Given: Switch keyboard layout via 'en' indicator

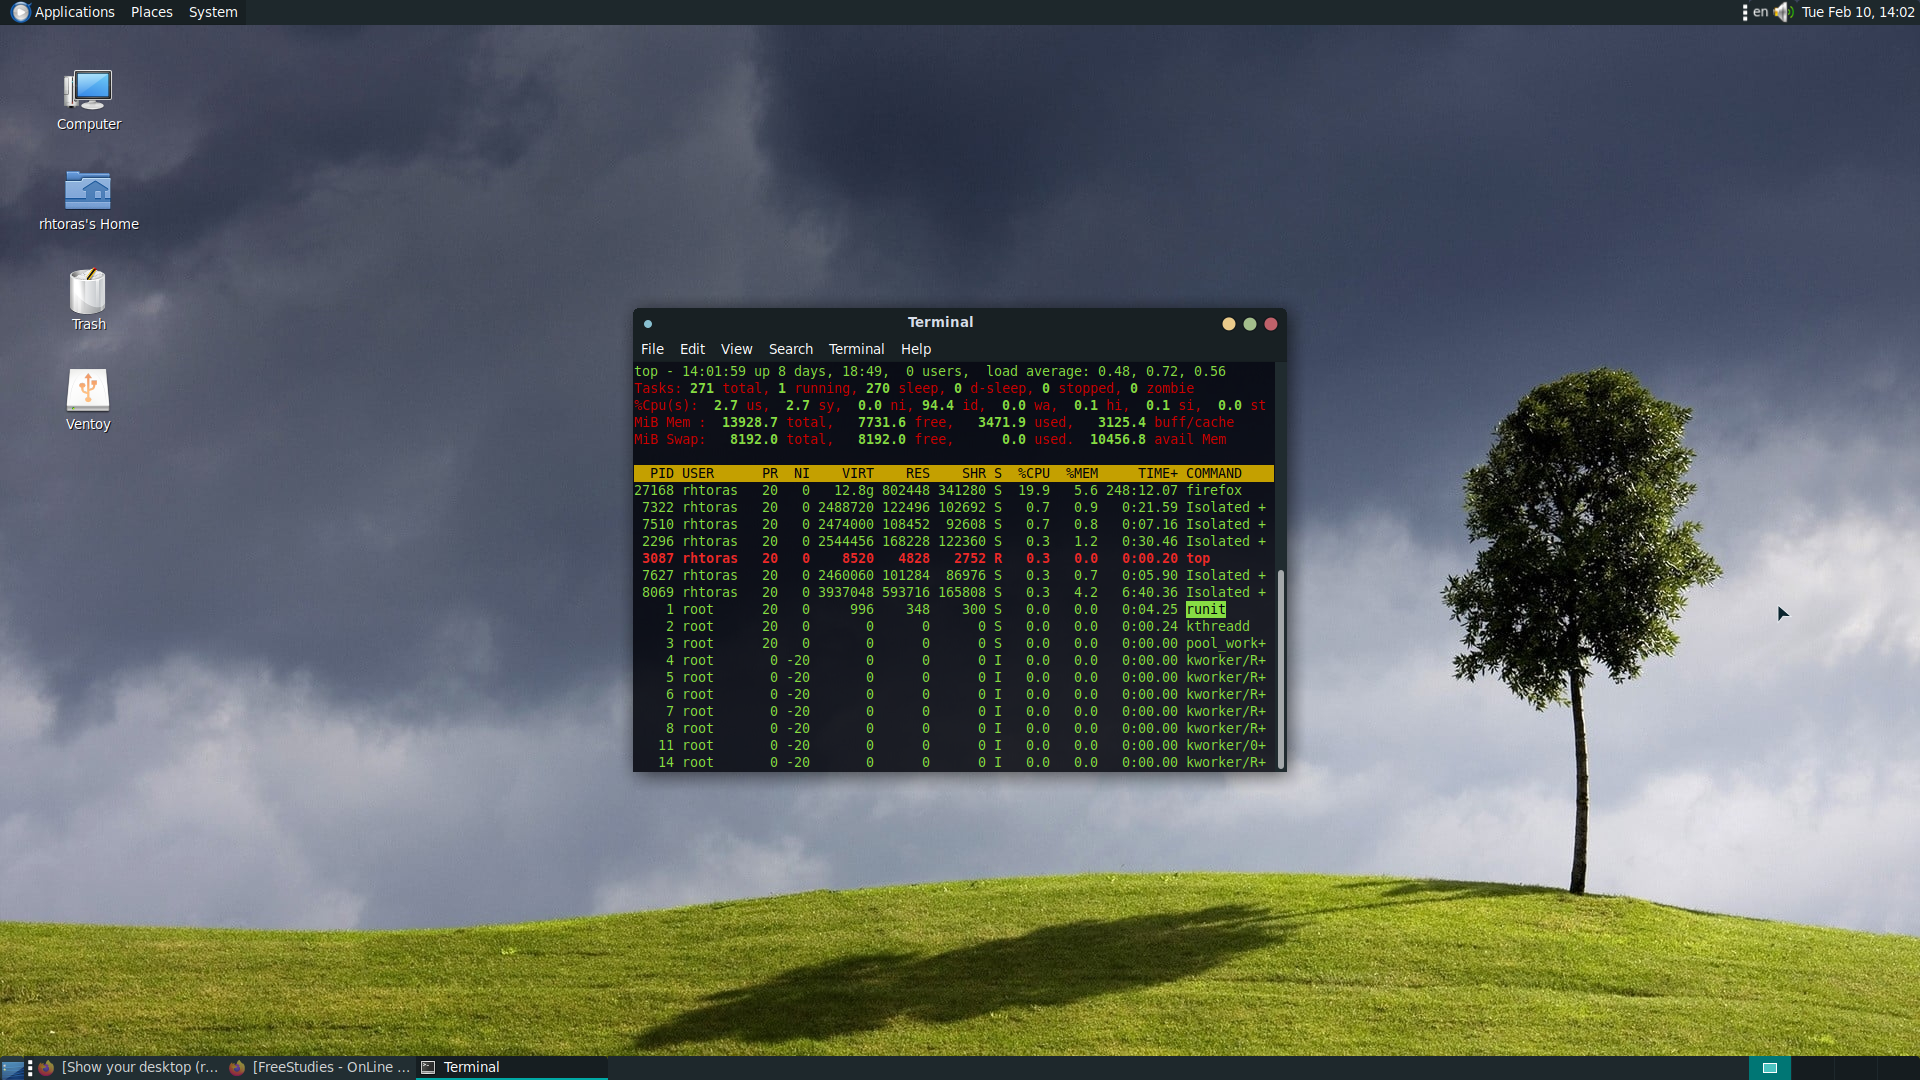Looking at the screenshot, I should tap(1760, 12).
